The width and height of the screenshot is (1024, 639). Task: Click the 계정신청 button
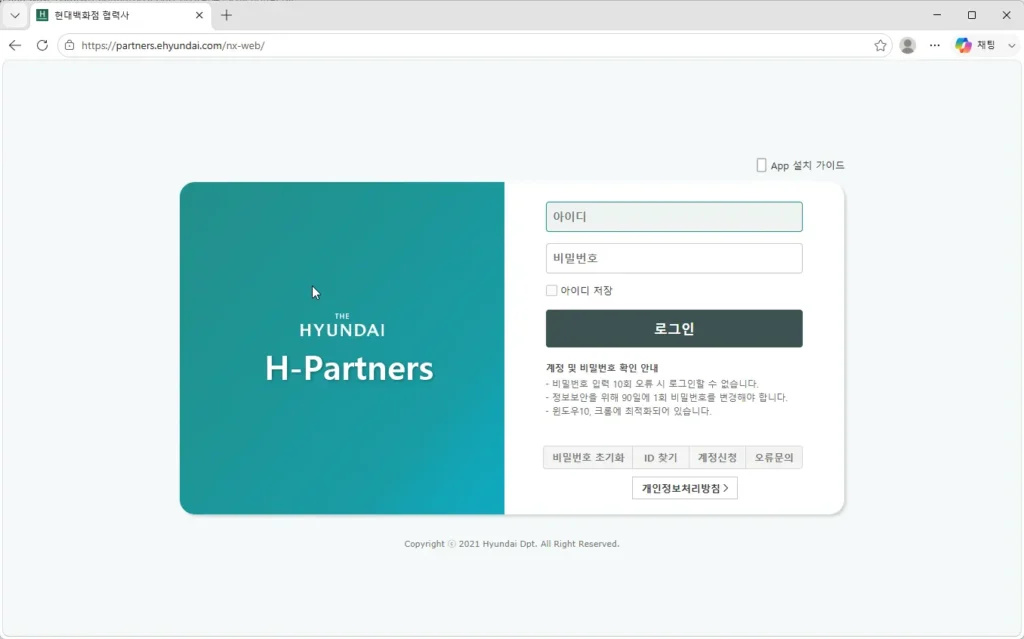point(717,457)
